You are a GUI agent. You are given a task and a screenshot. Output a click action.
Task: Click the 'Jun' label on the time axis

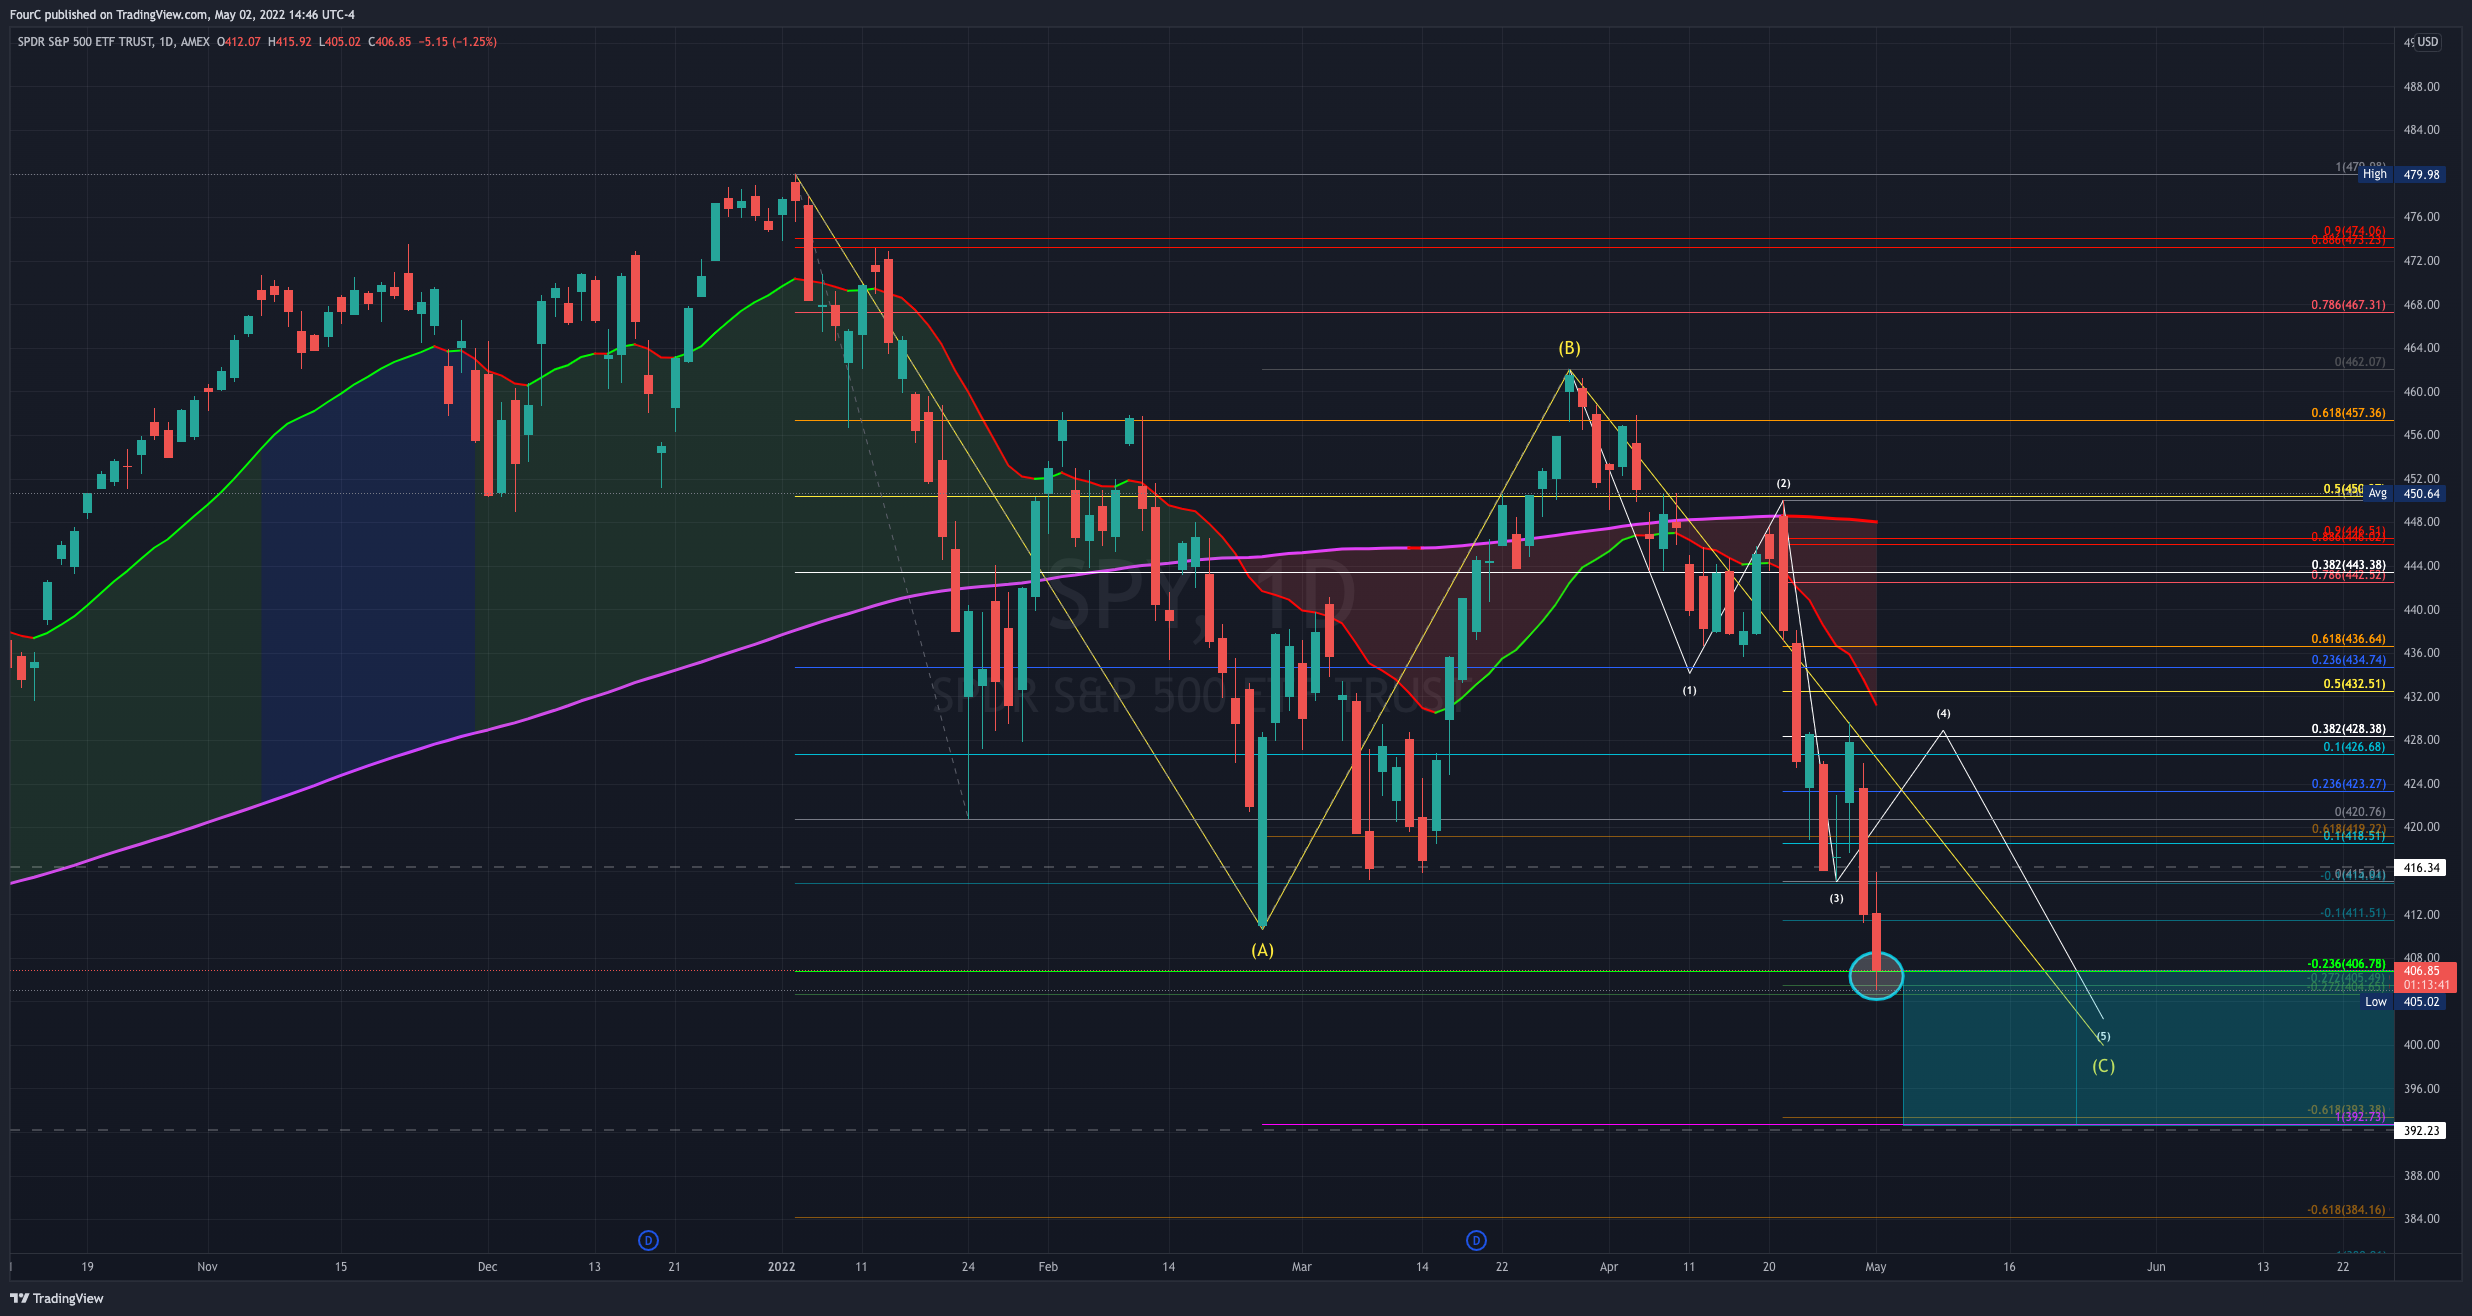tap(2156, 1267)
